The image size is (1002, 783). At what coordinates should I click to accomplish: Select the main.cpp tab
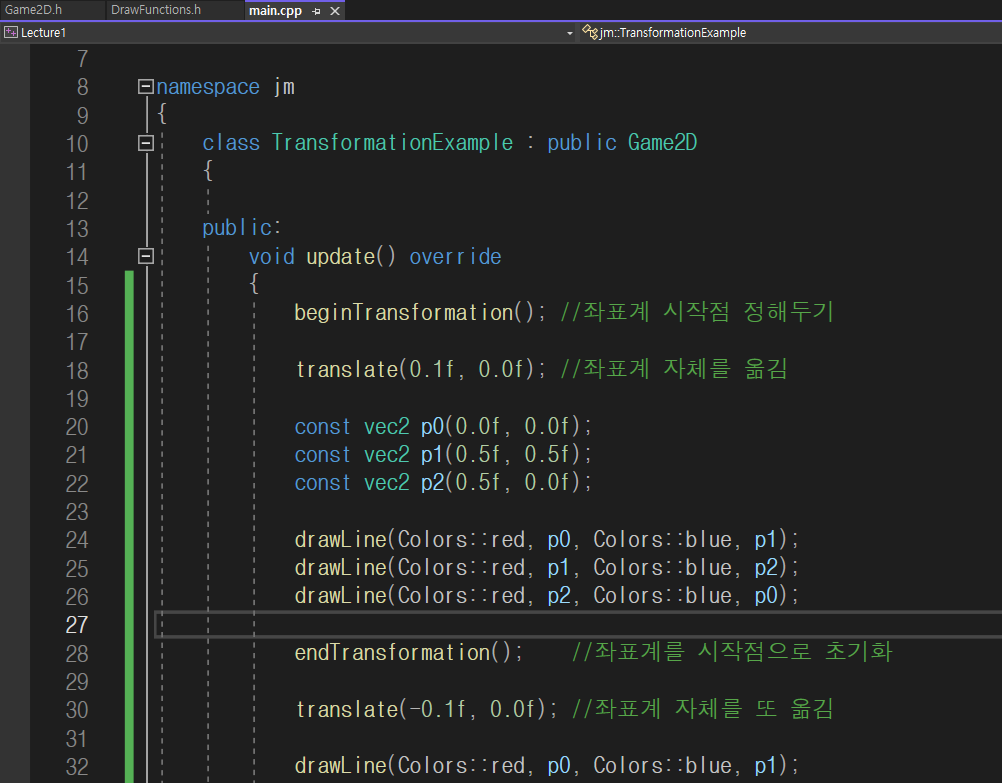(x=275, y=10)
